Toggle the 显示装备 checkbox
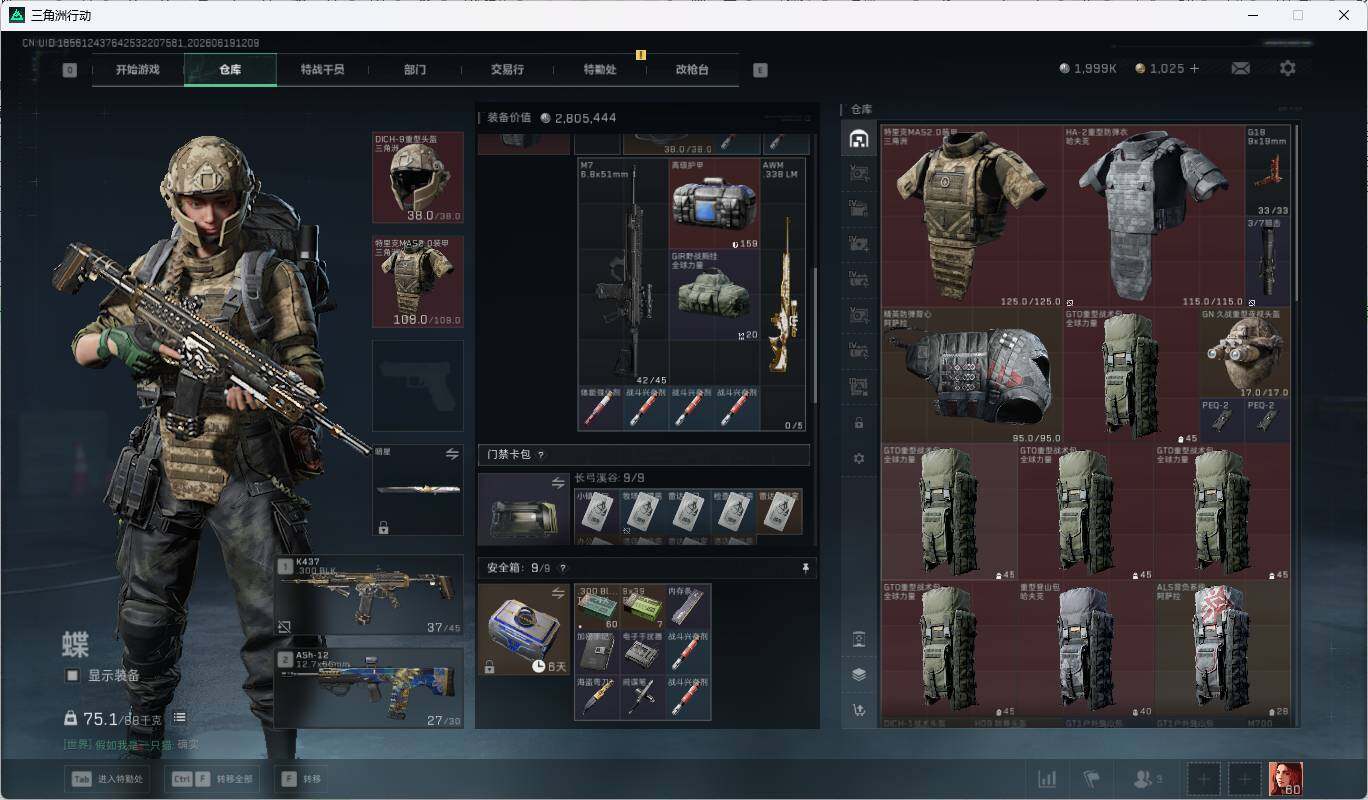The image size is (1368, 800). (x=72, y=675)
